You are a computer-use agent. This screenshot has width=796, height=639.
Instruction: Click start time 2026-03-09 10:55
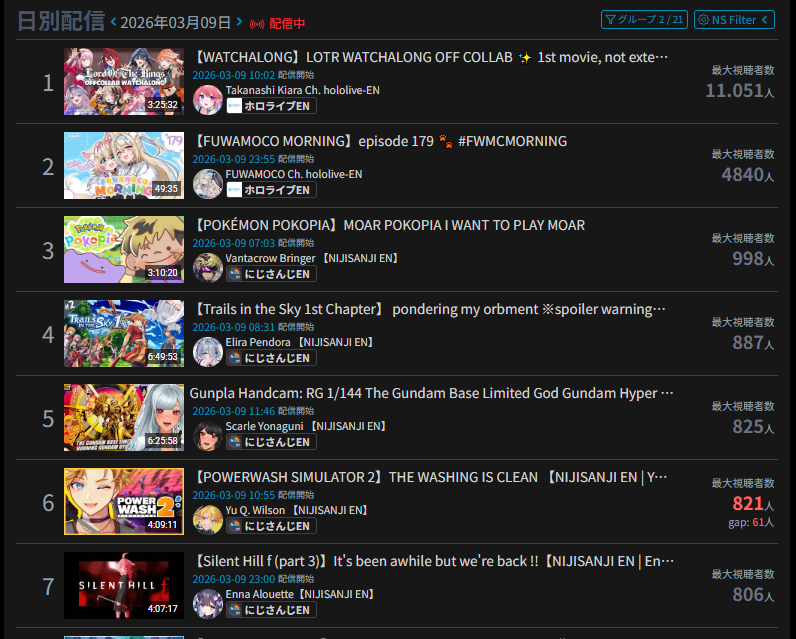point(234,495)
